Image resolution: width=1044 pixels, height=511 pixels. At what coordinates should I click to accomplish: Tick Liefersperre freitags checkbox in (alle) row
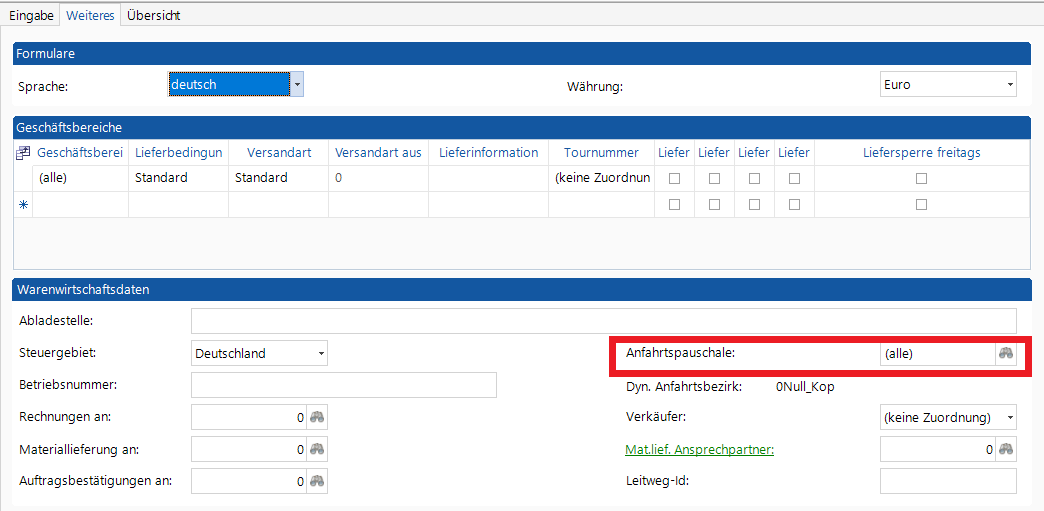(x=921, y=178)
